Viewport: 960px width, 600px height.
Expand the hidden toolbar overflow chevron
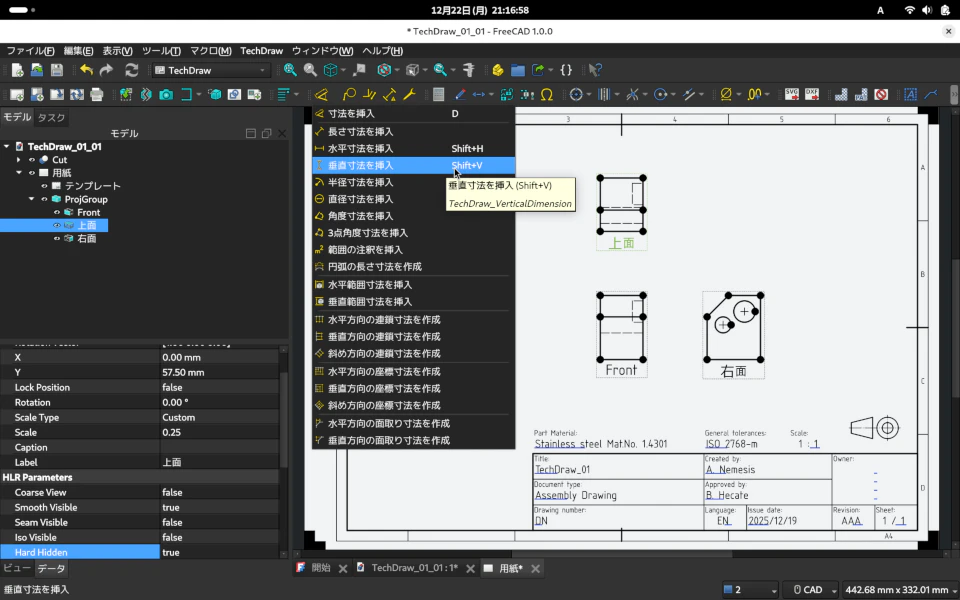pyautogui.click(x=954, y=94)
